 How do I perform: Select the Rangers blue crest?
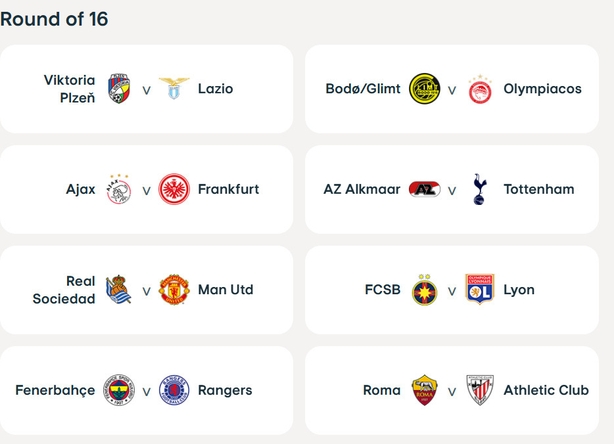point(174,390)
